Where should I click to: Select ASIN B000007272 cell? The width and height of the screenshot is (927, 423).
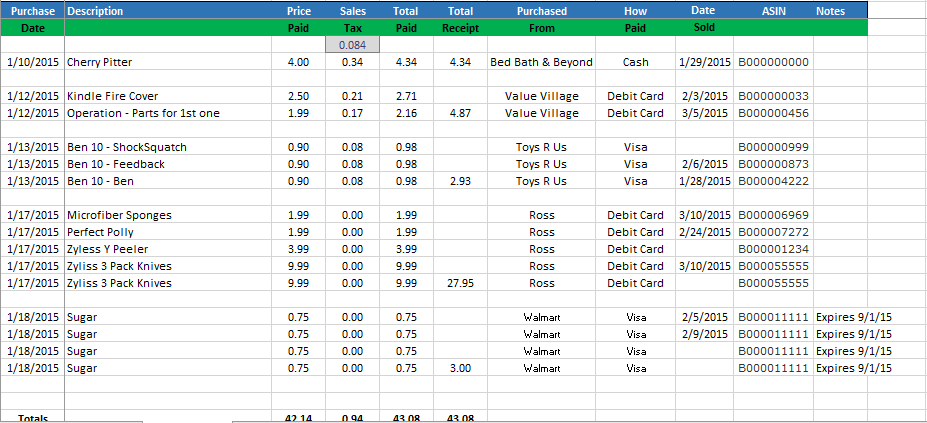(773, 232)
